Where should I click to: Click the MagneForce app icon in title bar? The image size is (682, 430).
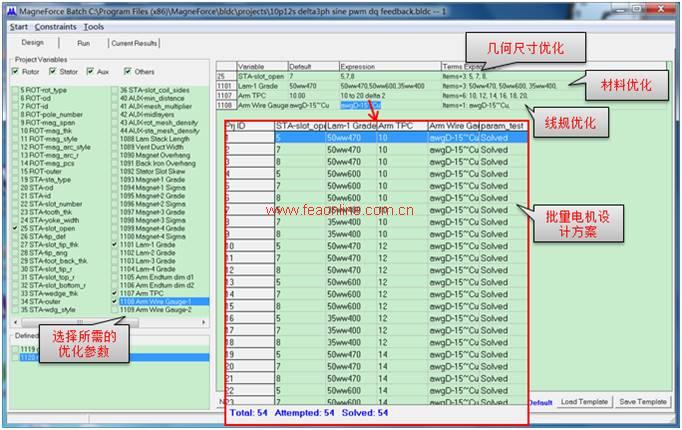pos(9,8)
